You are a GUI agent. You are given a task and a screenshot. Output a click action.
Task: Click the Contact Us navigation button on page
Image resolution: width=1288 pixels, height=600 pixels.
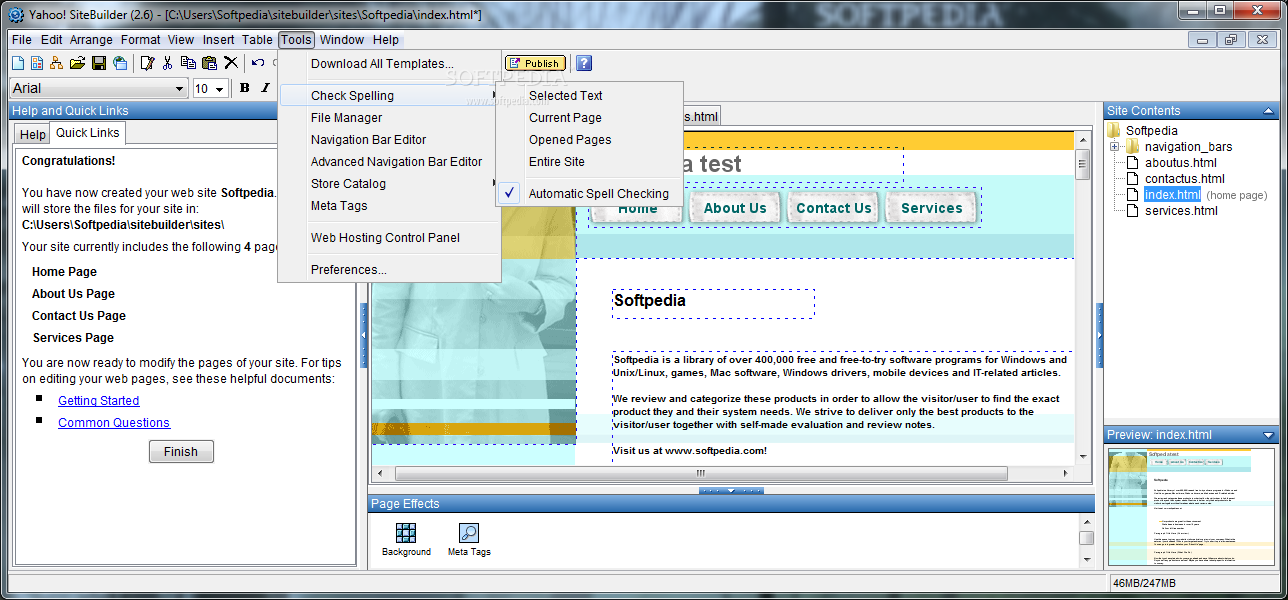(833, 208)
